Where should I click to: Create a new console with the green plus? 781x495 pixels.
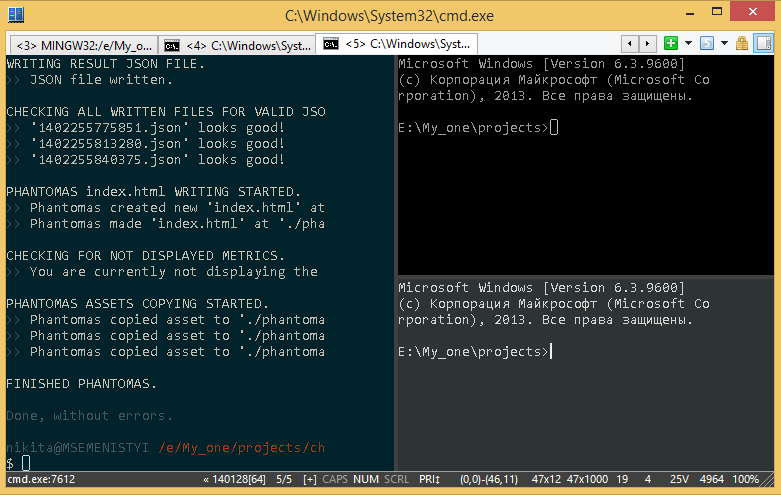(x=671, y=43)
